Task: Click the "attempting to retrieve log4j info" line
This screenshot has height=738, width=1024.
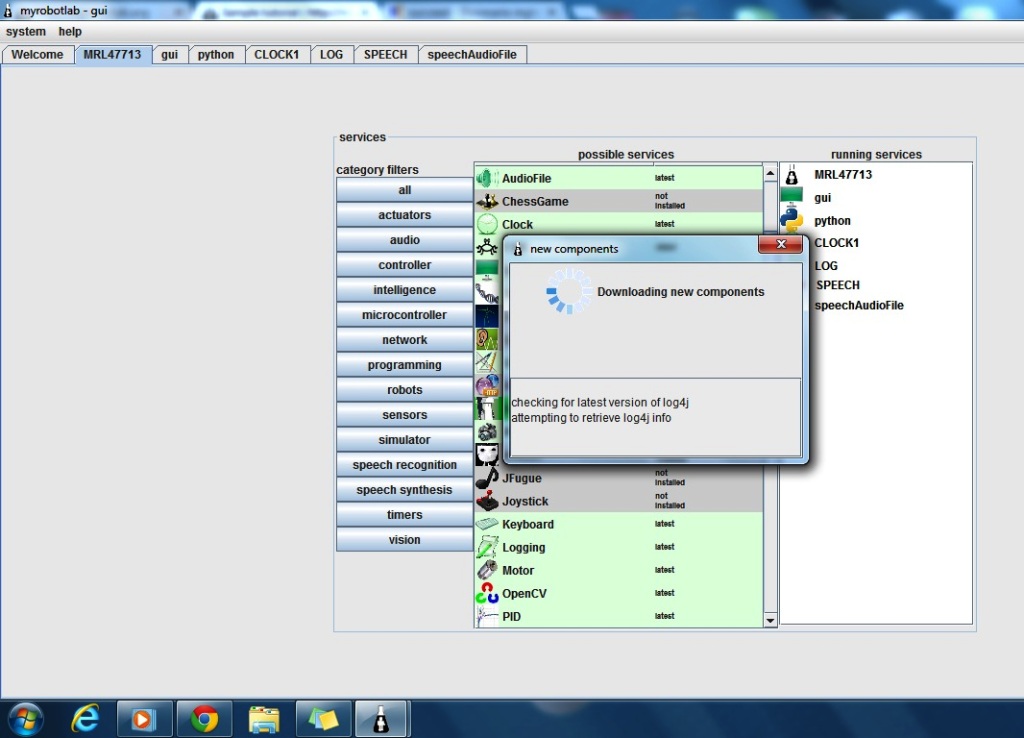Action: coord(592,418)
